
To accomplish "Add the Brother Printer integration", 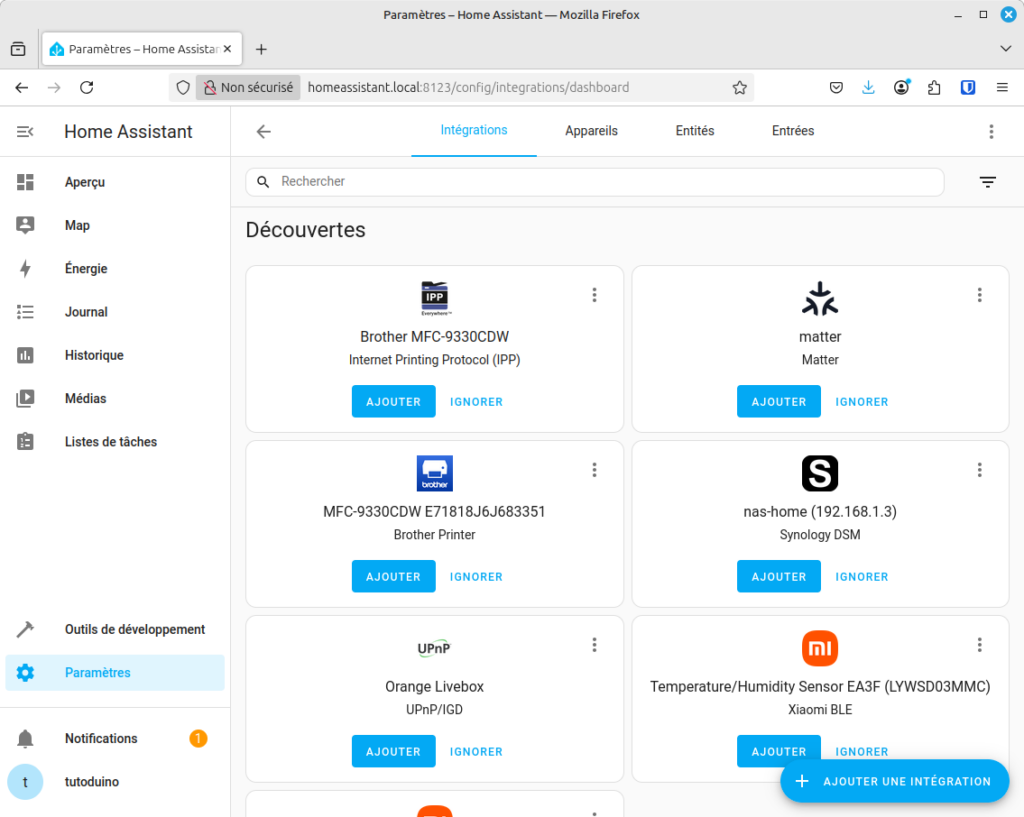I will [394, 577].
